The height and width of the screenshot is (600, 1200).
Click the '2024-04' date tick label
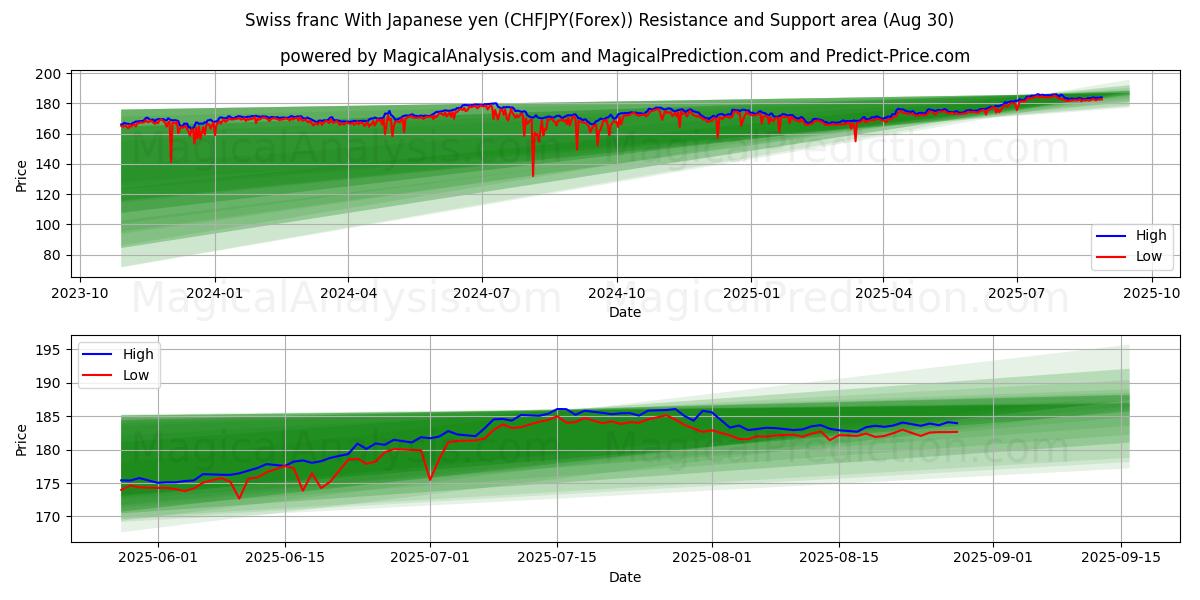tap(348, 293)
